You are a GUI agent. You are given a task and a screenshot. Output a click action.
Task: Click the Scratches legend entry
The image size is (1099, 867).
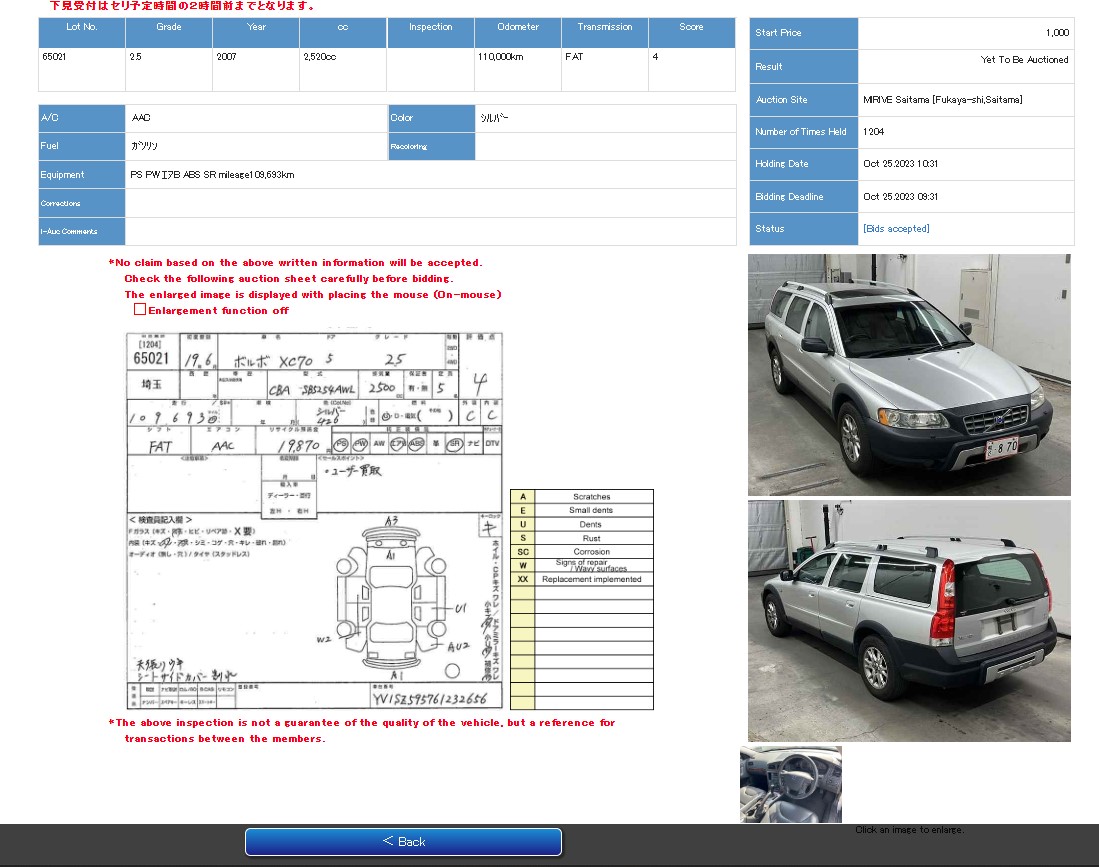pos(592,496)
